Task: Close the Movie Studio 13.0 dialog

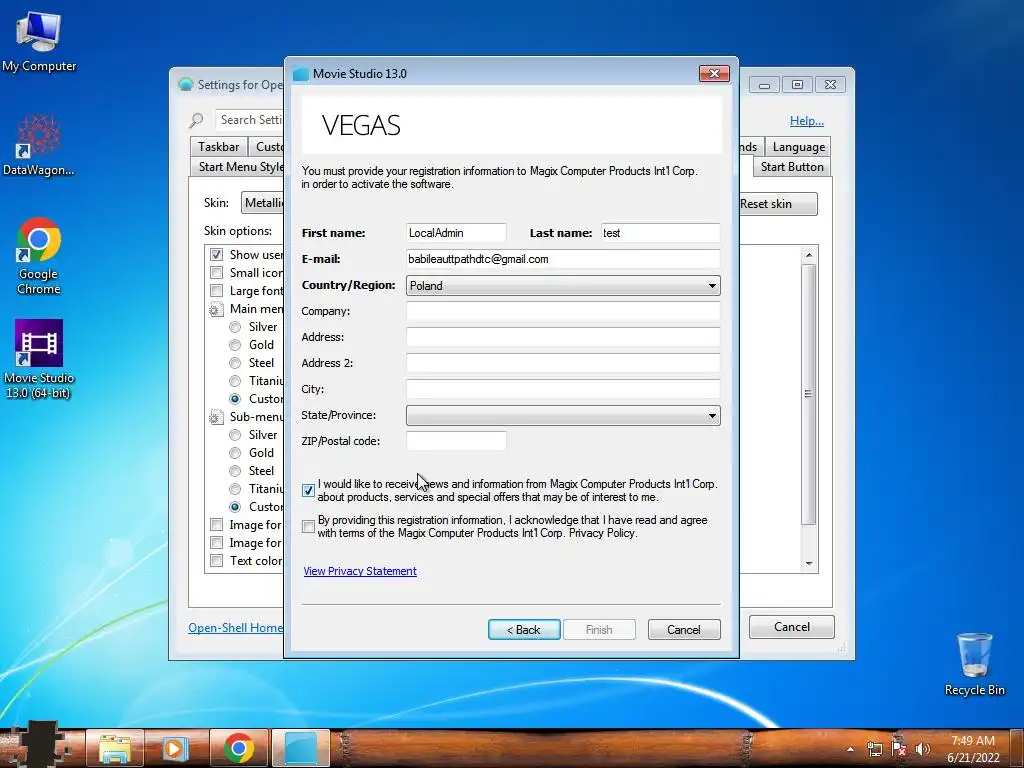Action: (x=714, y=74)
